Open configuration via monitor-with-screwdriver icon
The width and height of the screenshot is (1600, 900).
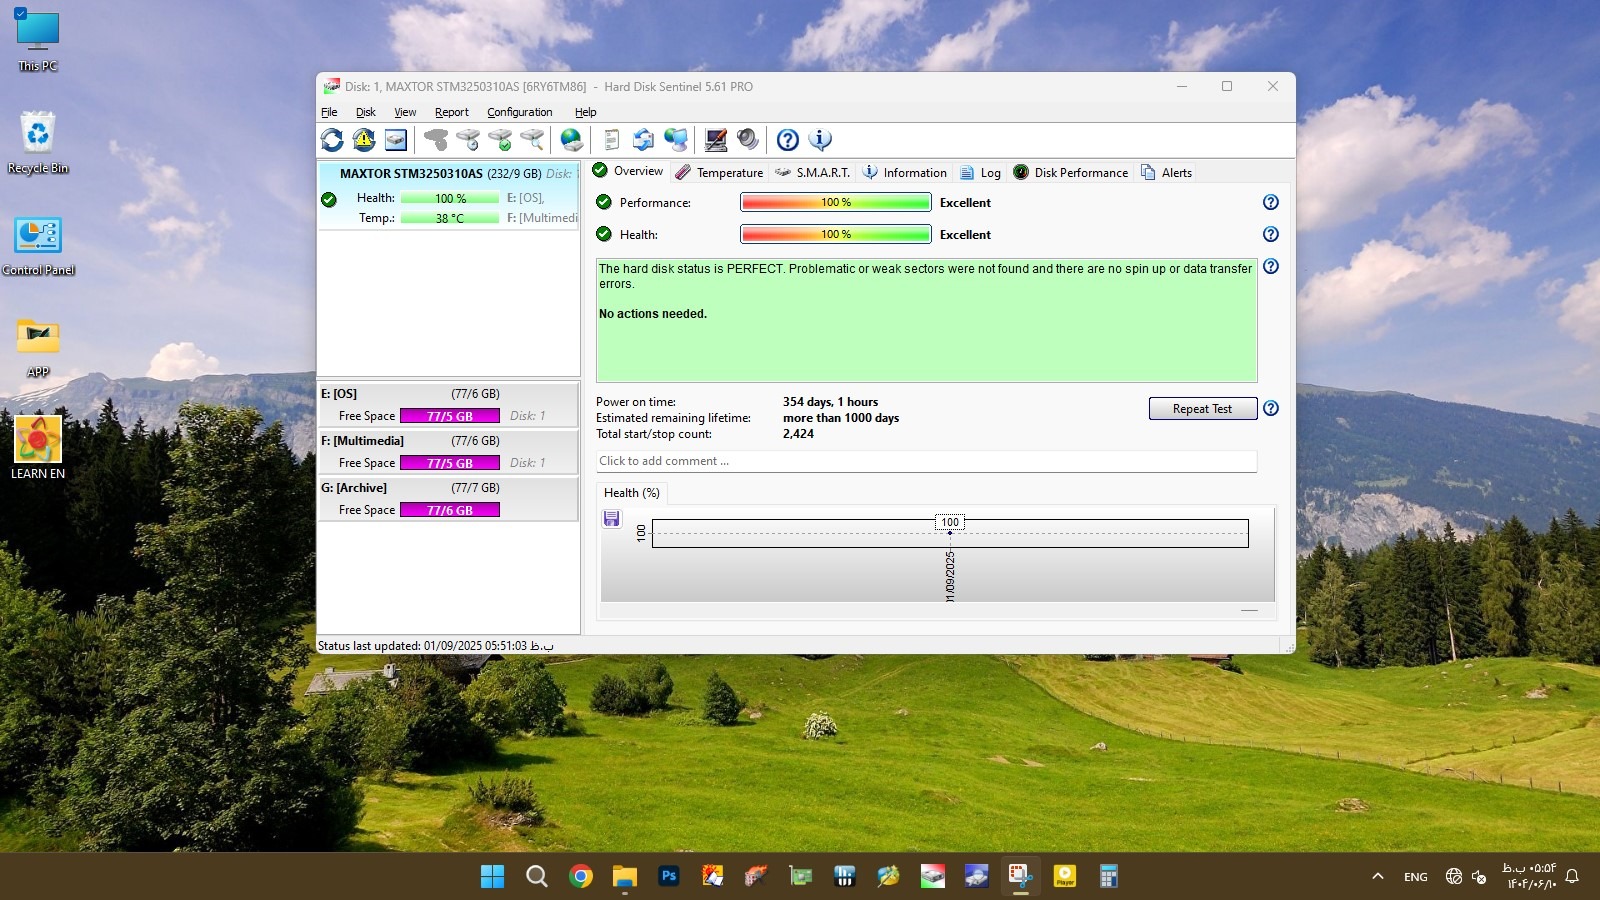[x=716, y=140]
